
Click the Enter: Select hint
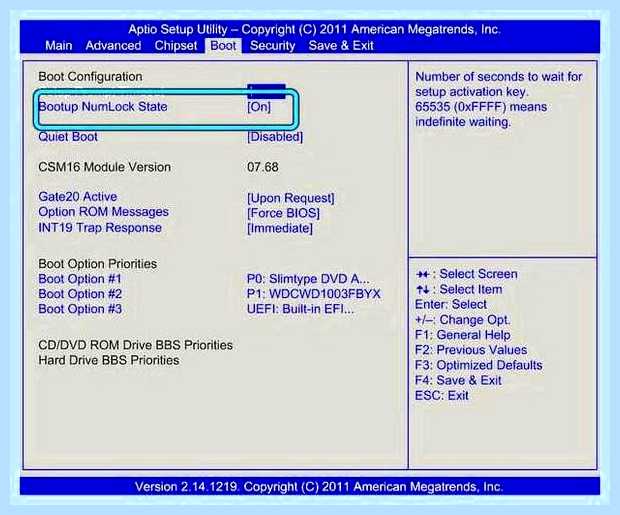tap(451, 305)
